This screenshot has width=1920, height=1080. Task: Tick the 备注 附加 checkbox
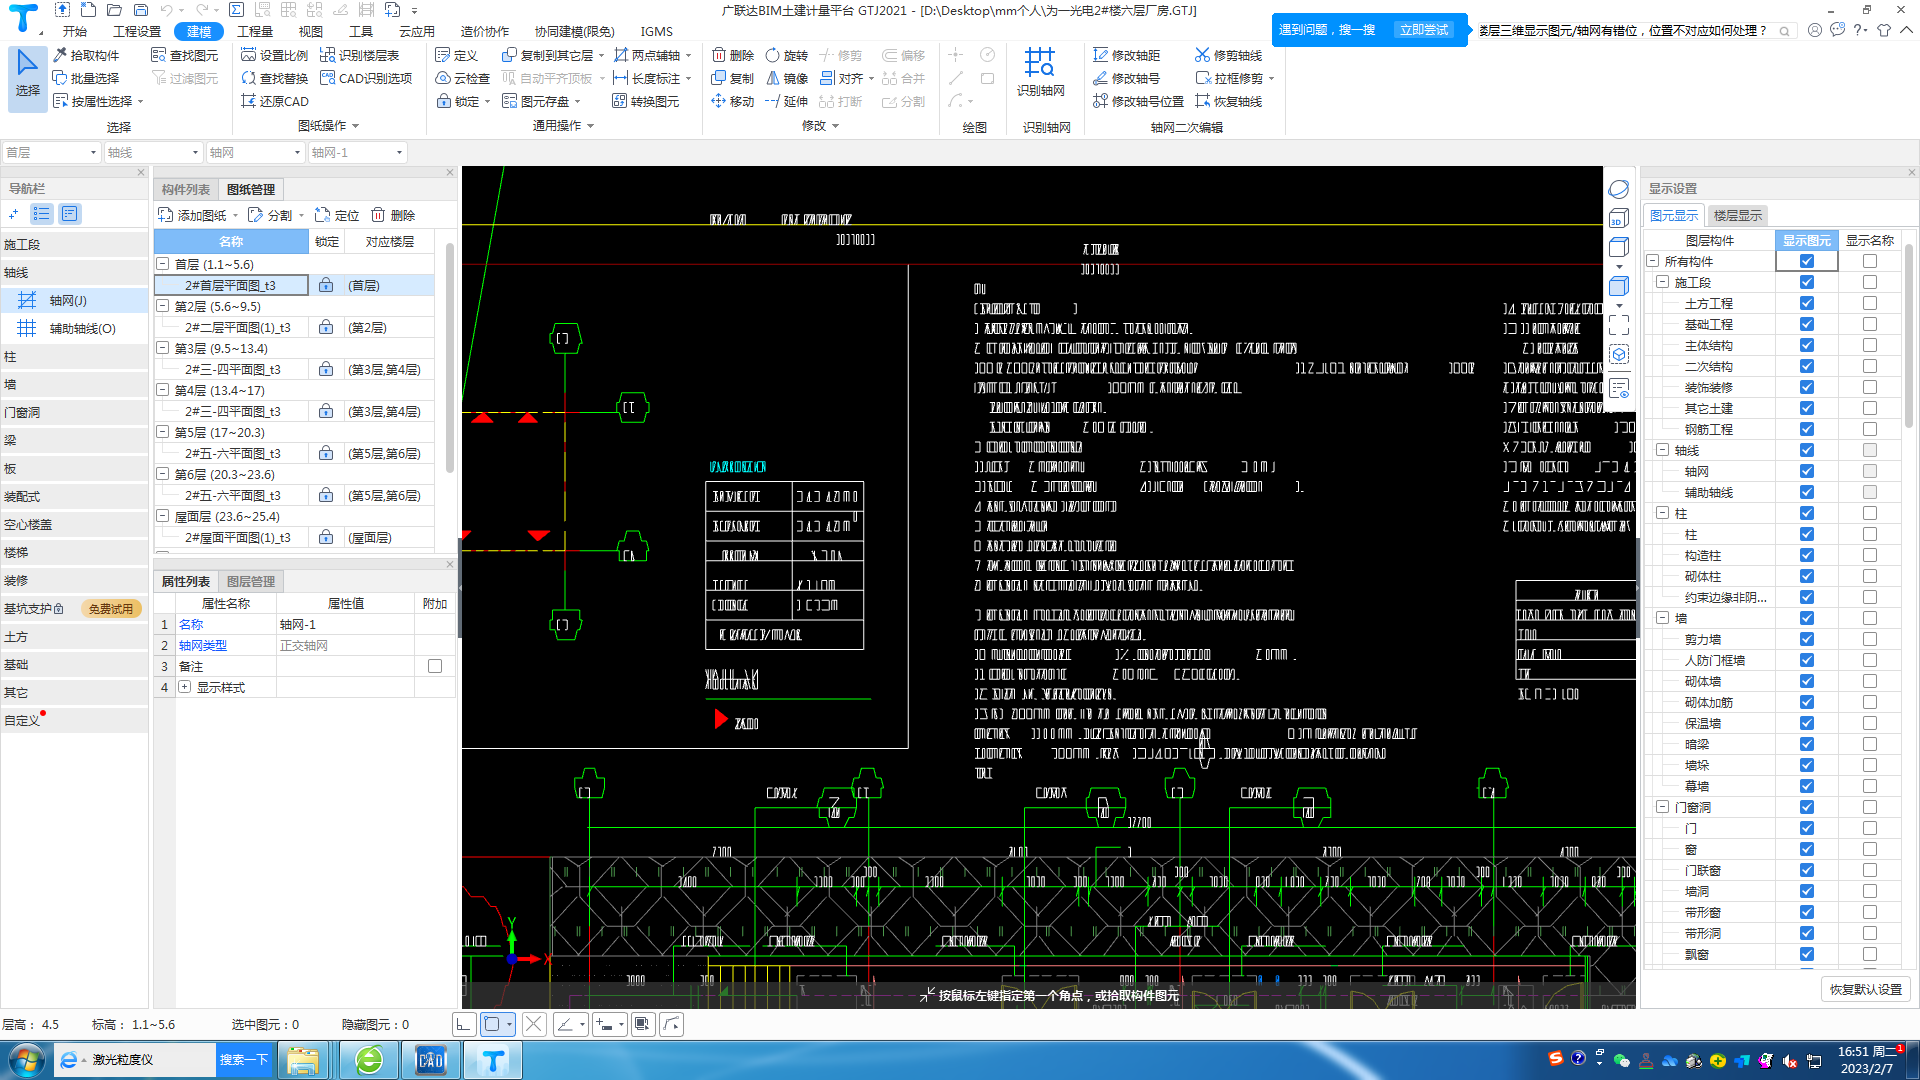click(x=435, y=666)
